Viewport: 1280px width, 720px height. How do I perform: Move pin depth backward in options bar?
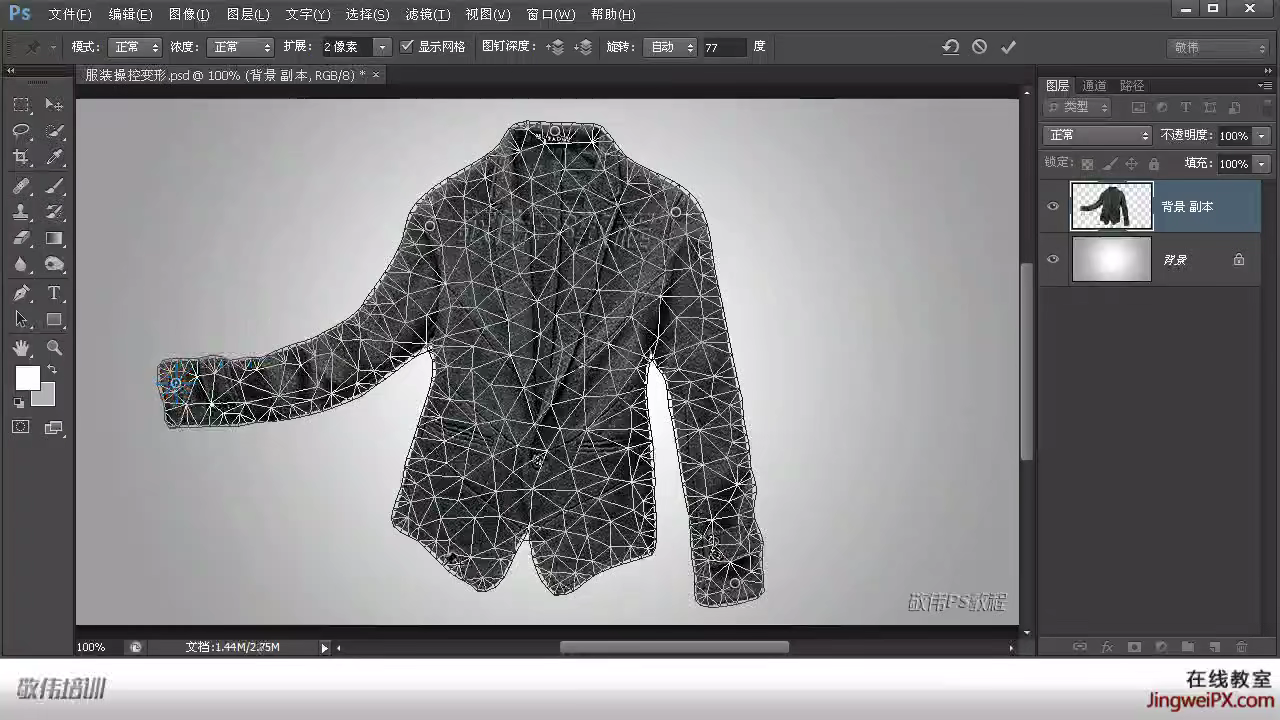point(584,47)
